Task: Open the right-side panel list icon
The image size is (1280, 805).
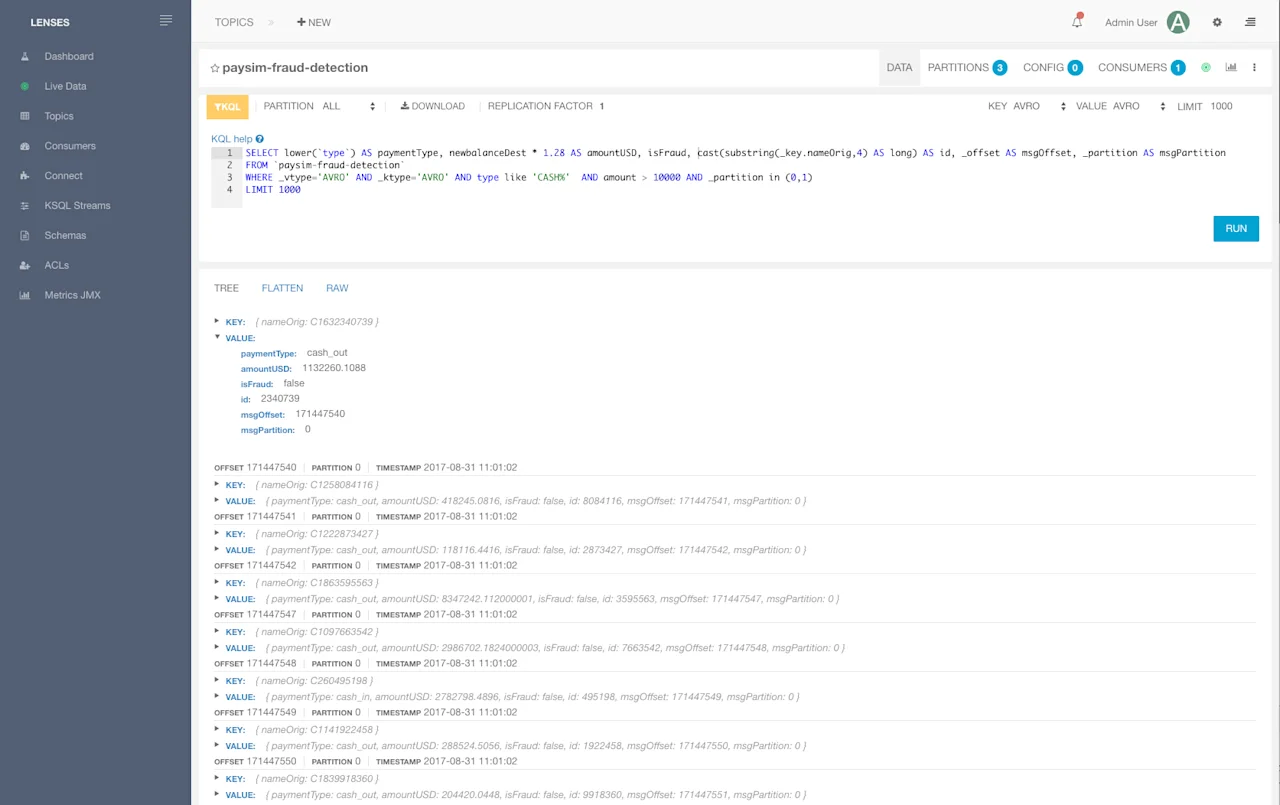Action: pyautogui.click(x=1250, y=22)
